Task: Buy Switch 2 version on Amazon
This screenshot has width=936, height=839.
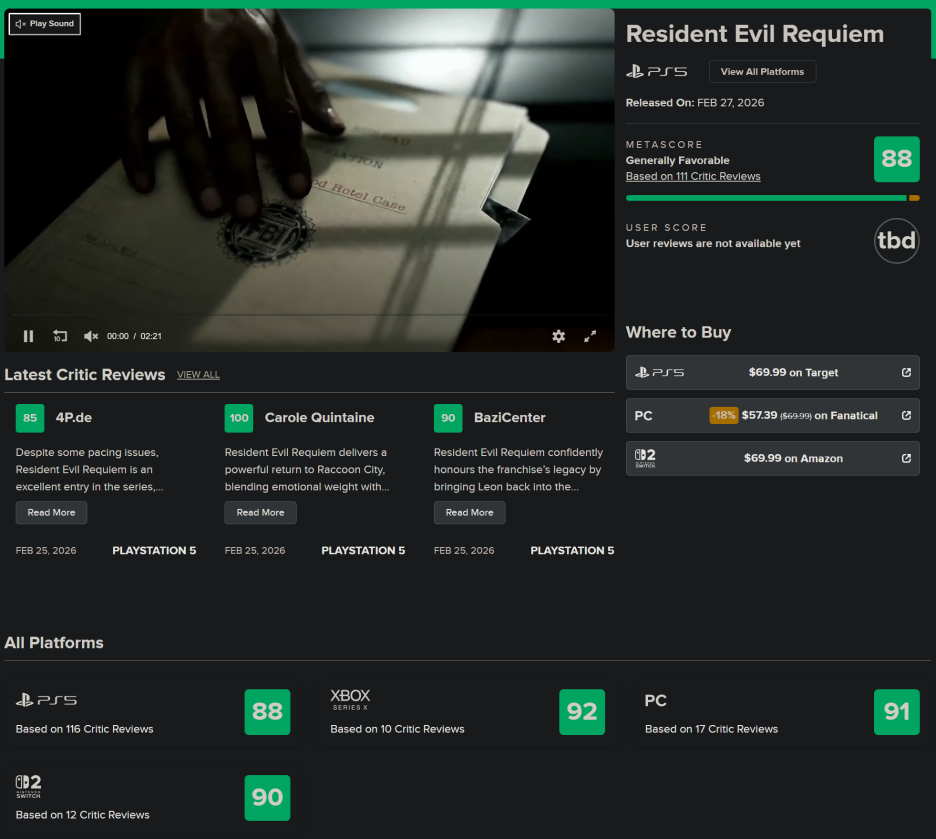Action: (772, 458)
